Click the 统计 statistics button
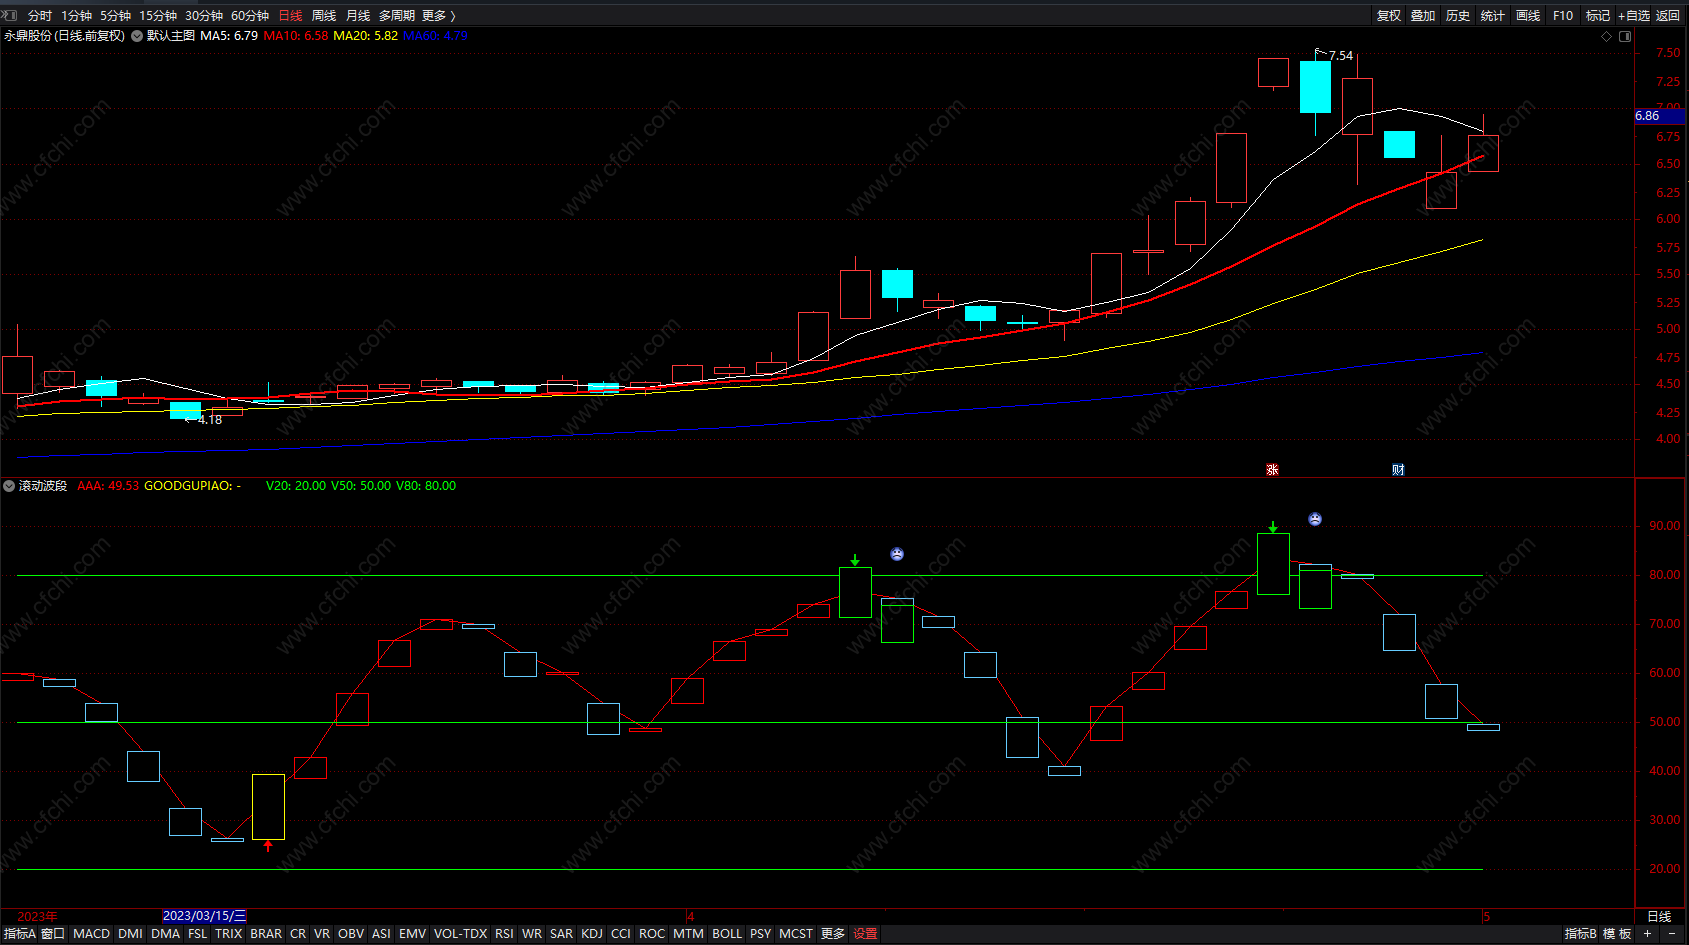The width and height of the screenshot is (1689, 945). pos(1493,15)
